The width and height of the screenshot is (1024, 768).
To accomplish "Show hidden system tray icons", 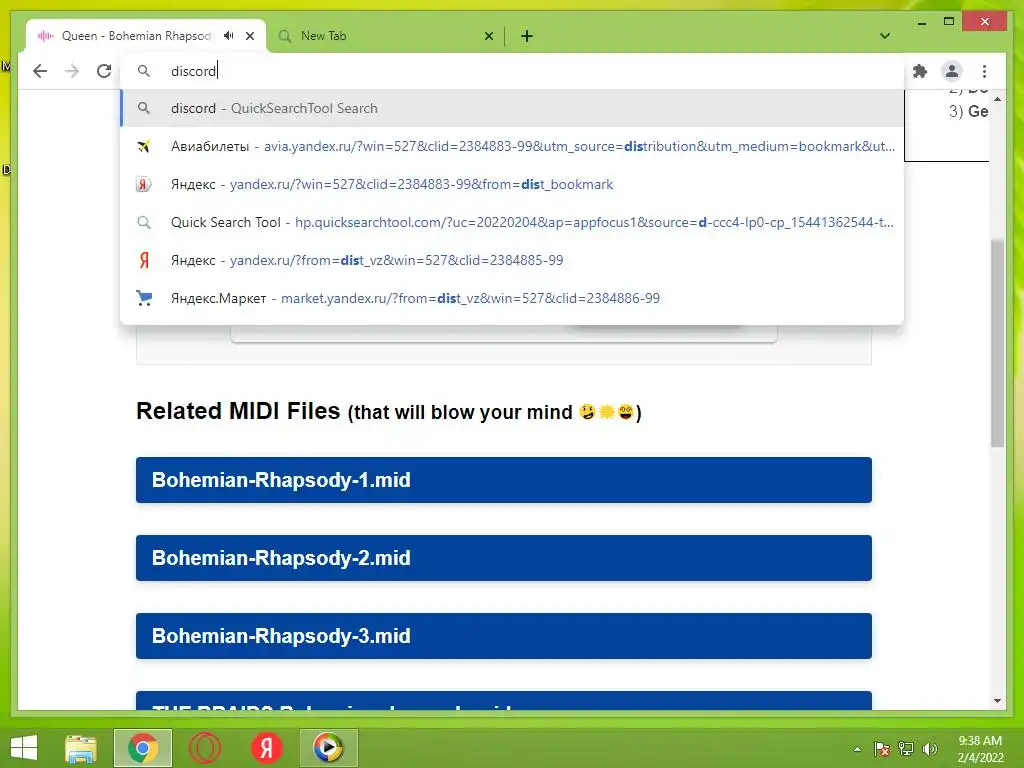I will [x=857, y=749].
